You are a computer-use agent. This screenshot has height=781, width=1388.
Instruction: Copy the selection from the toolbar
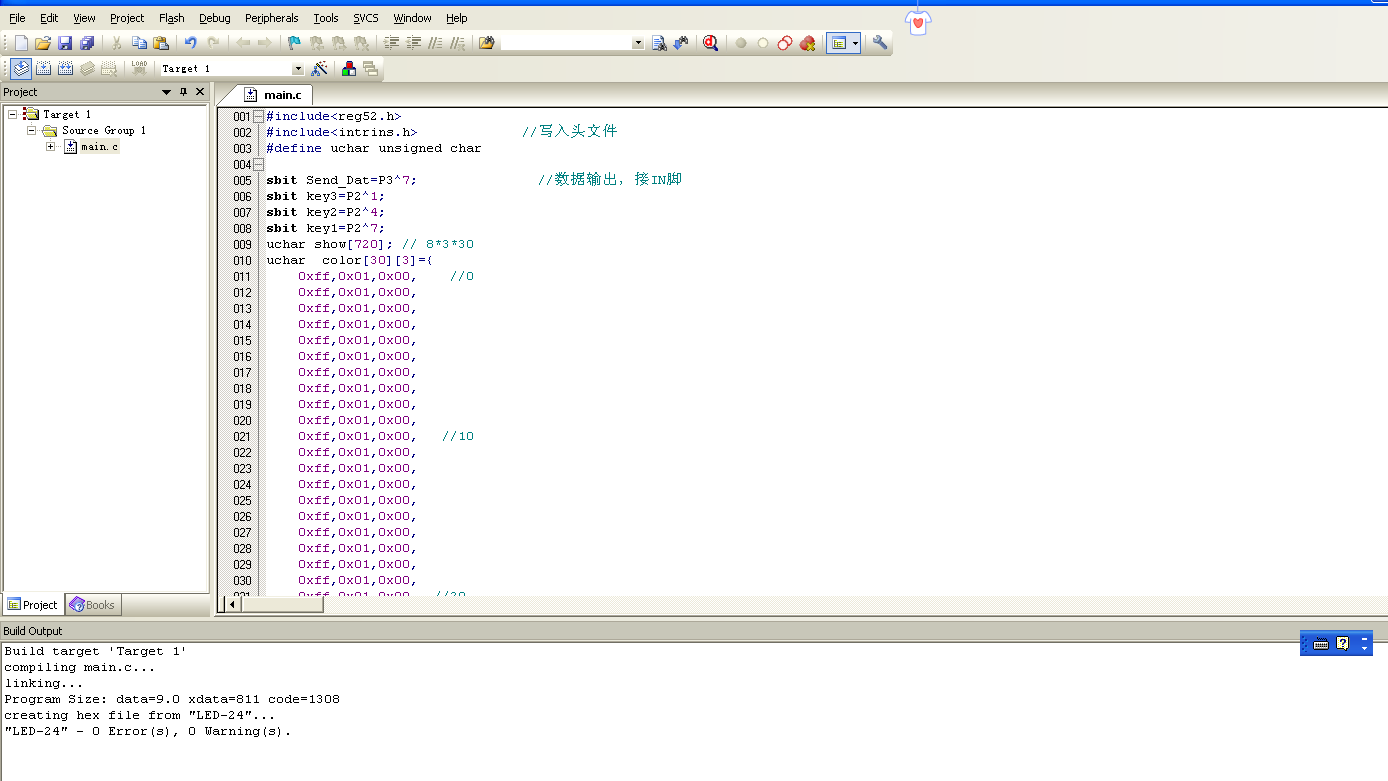coord(139,43)
